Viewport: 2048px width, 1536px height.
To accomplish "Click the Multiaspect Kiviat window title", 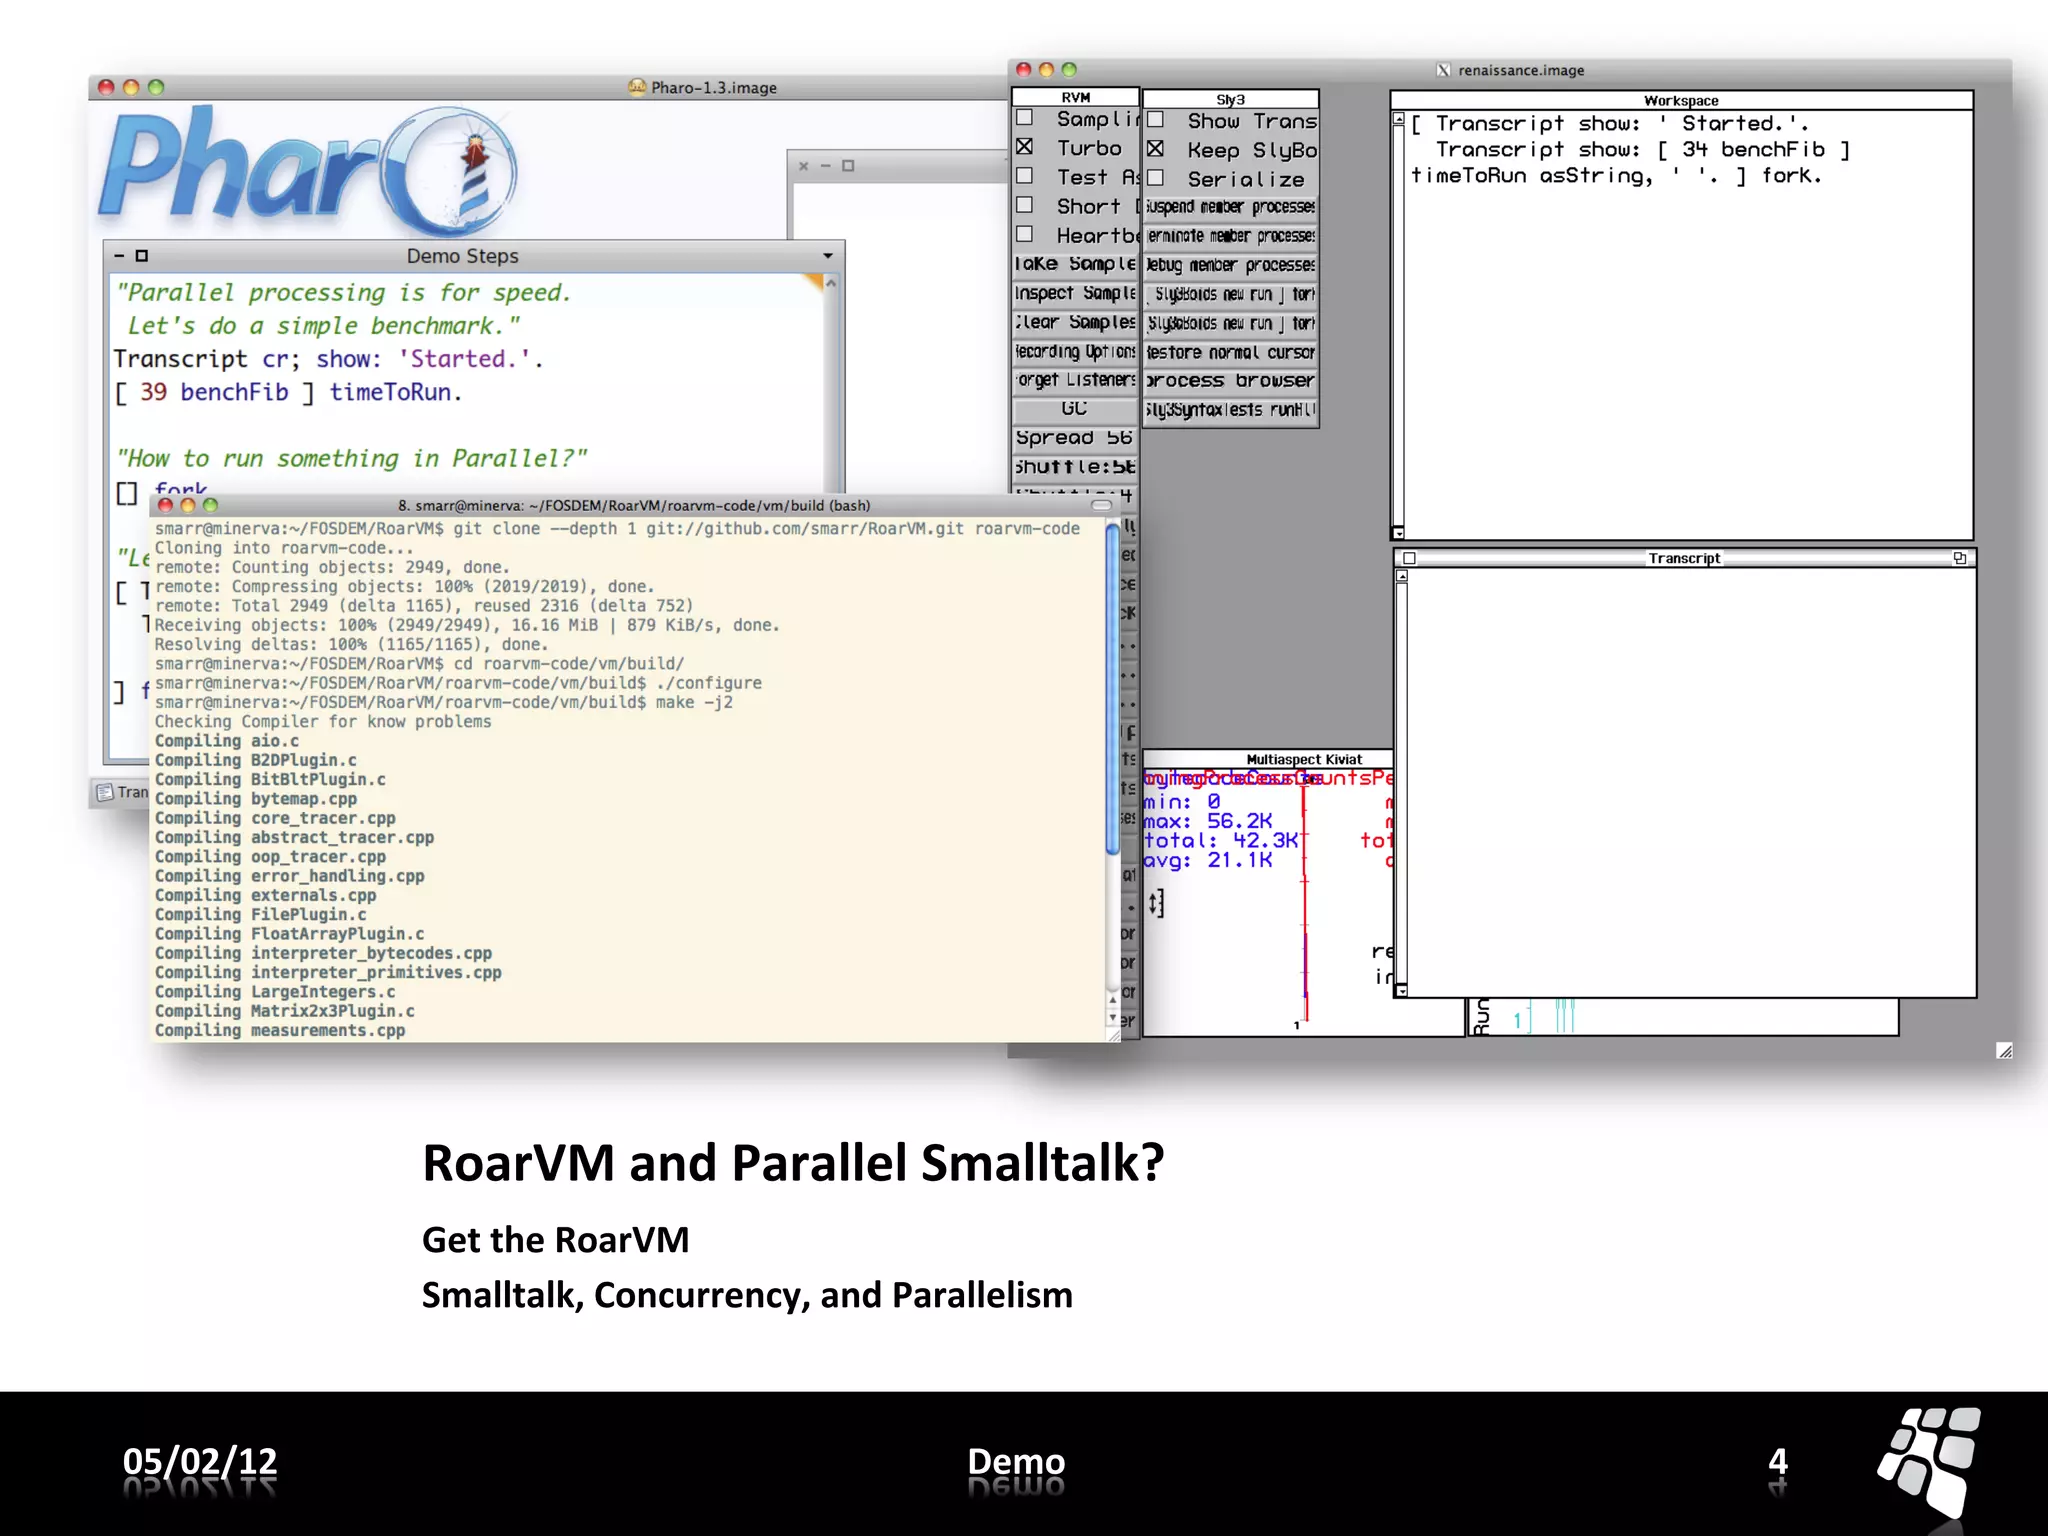I will click(x=1304, y=759).
